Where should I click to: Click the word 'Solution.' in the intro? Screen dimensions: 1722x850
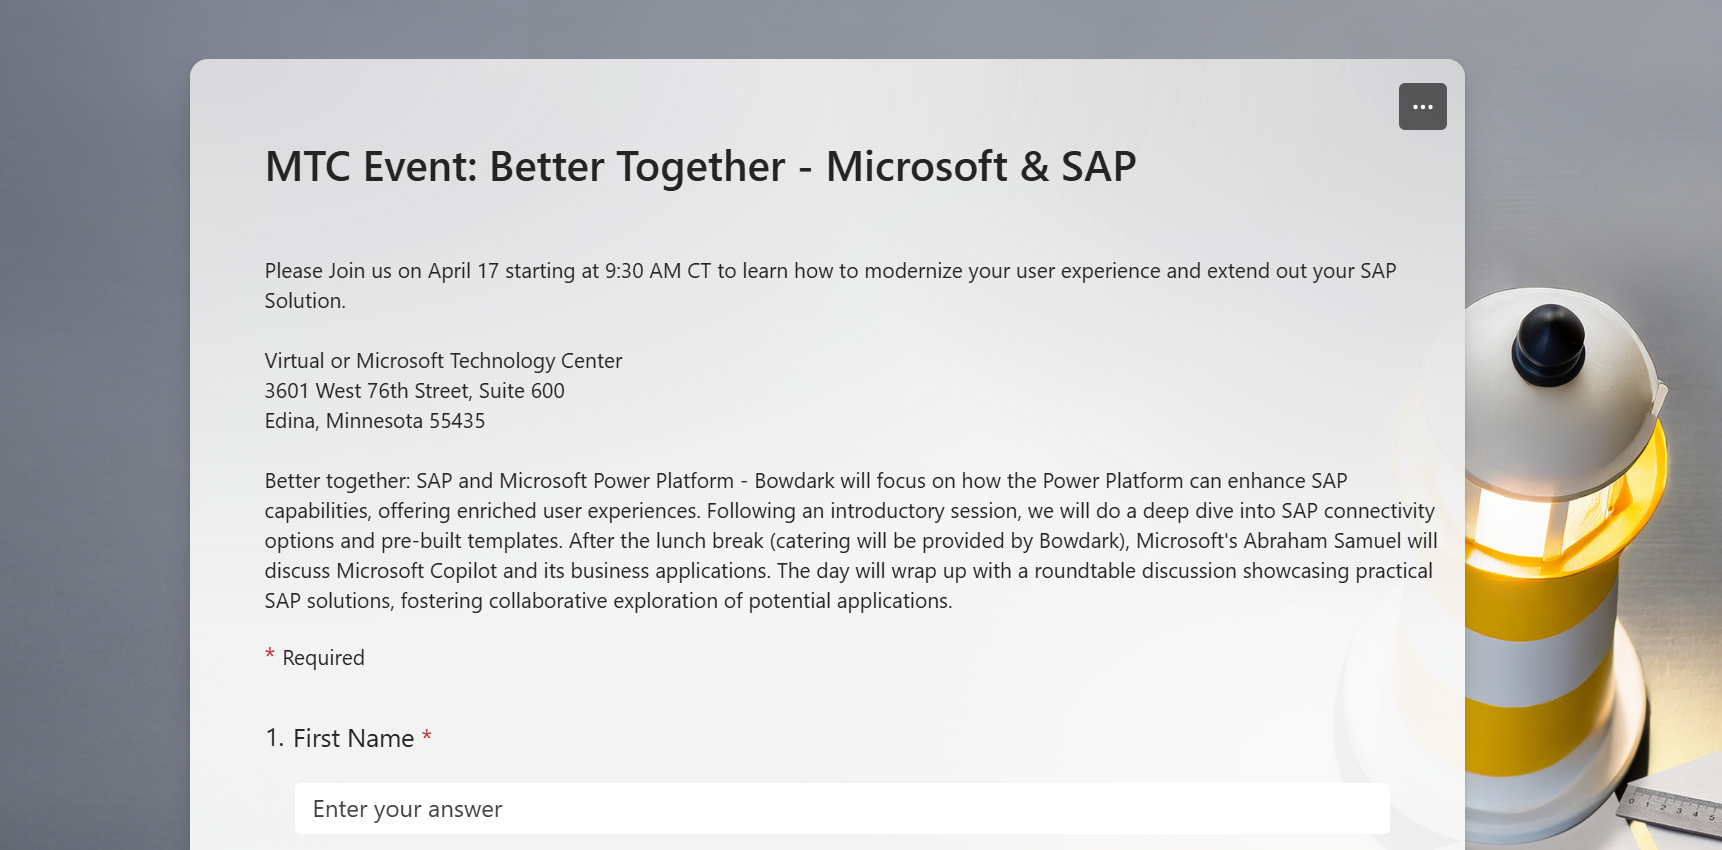tap(305, 301)
